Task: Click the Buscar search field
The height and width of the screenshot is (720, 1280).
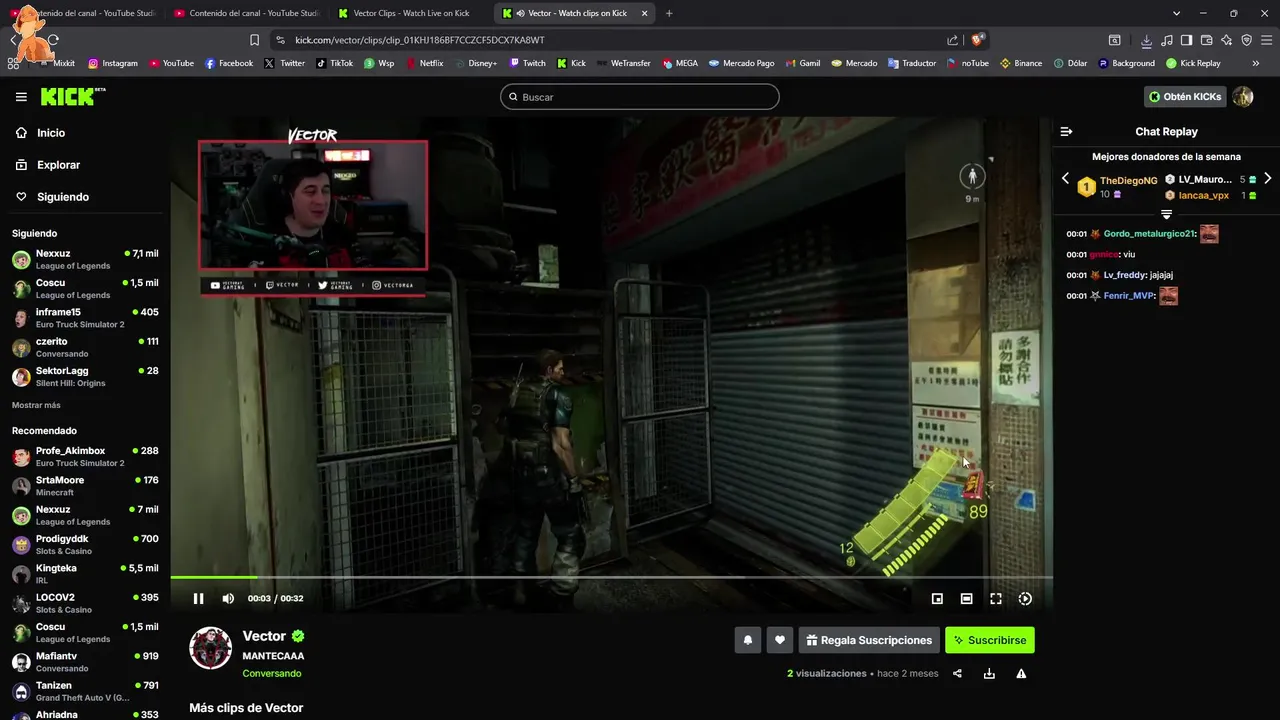Action: tap(640, 97)
